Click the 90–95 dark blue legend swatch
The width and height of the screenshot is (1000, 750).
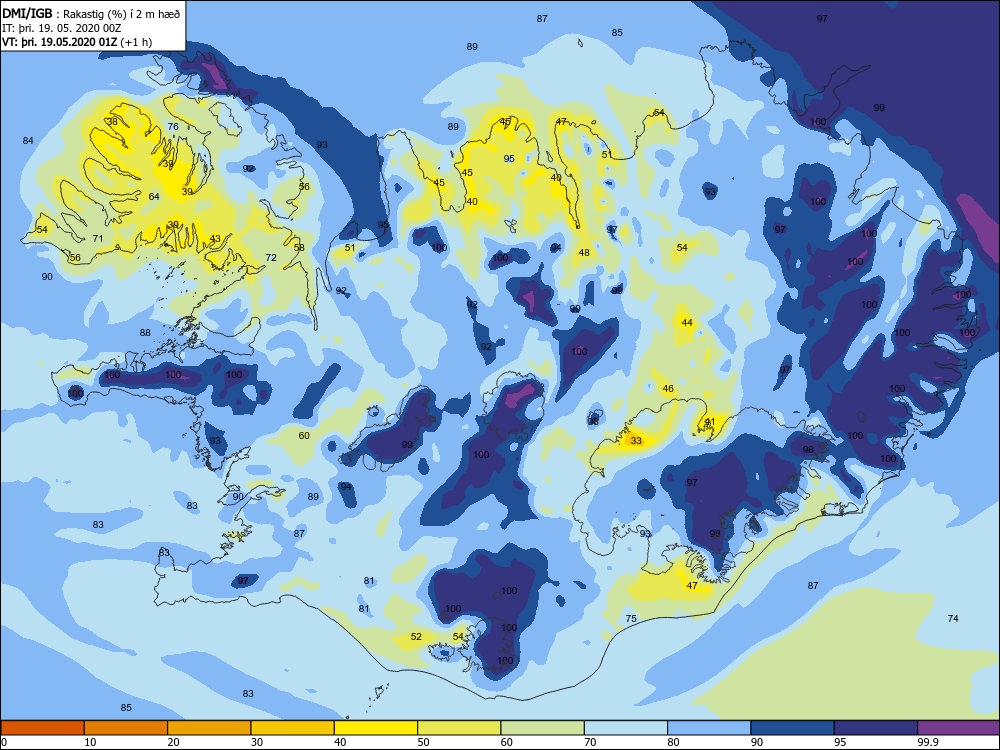[x=793, y=728]
